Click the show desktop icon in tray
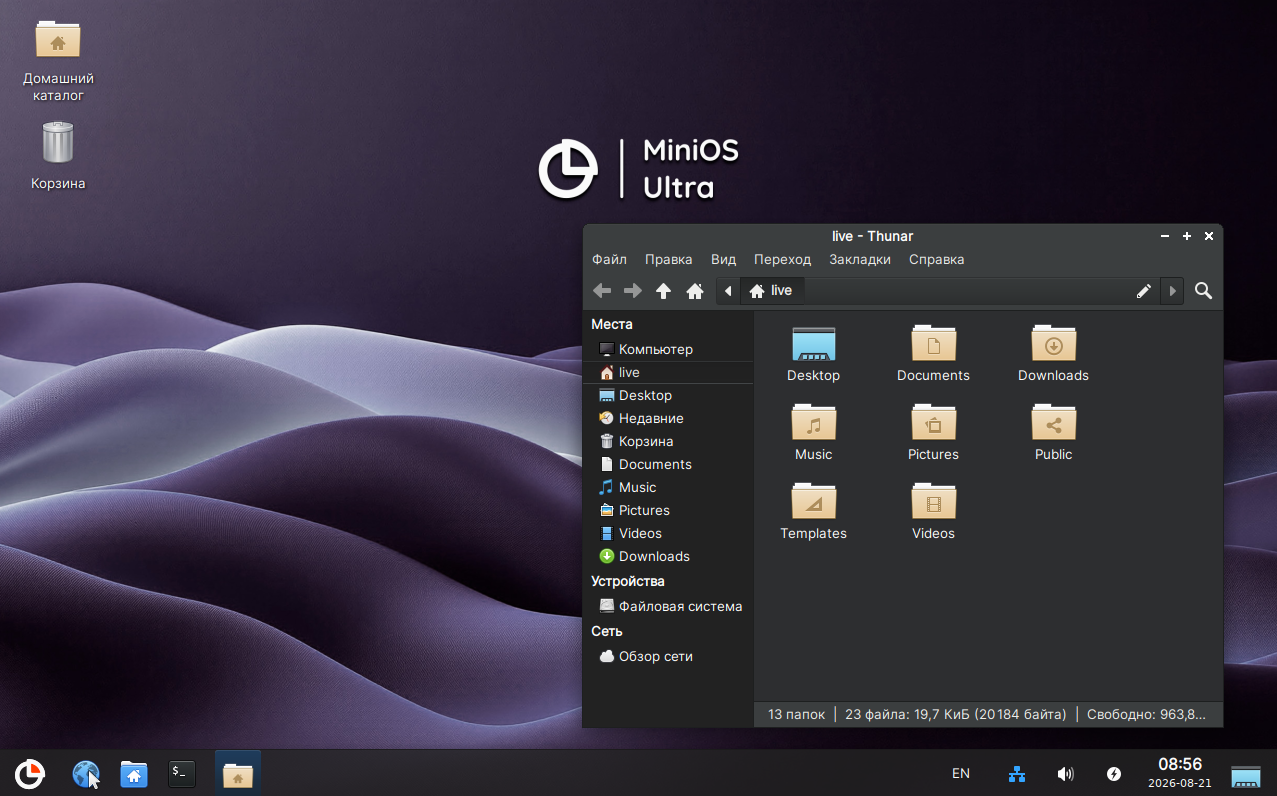Image resolution: width=1277 pixels, height=796 pixels. [1246, 775]
